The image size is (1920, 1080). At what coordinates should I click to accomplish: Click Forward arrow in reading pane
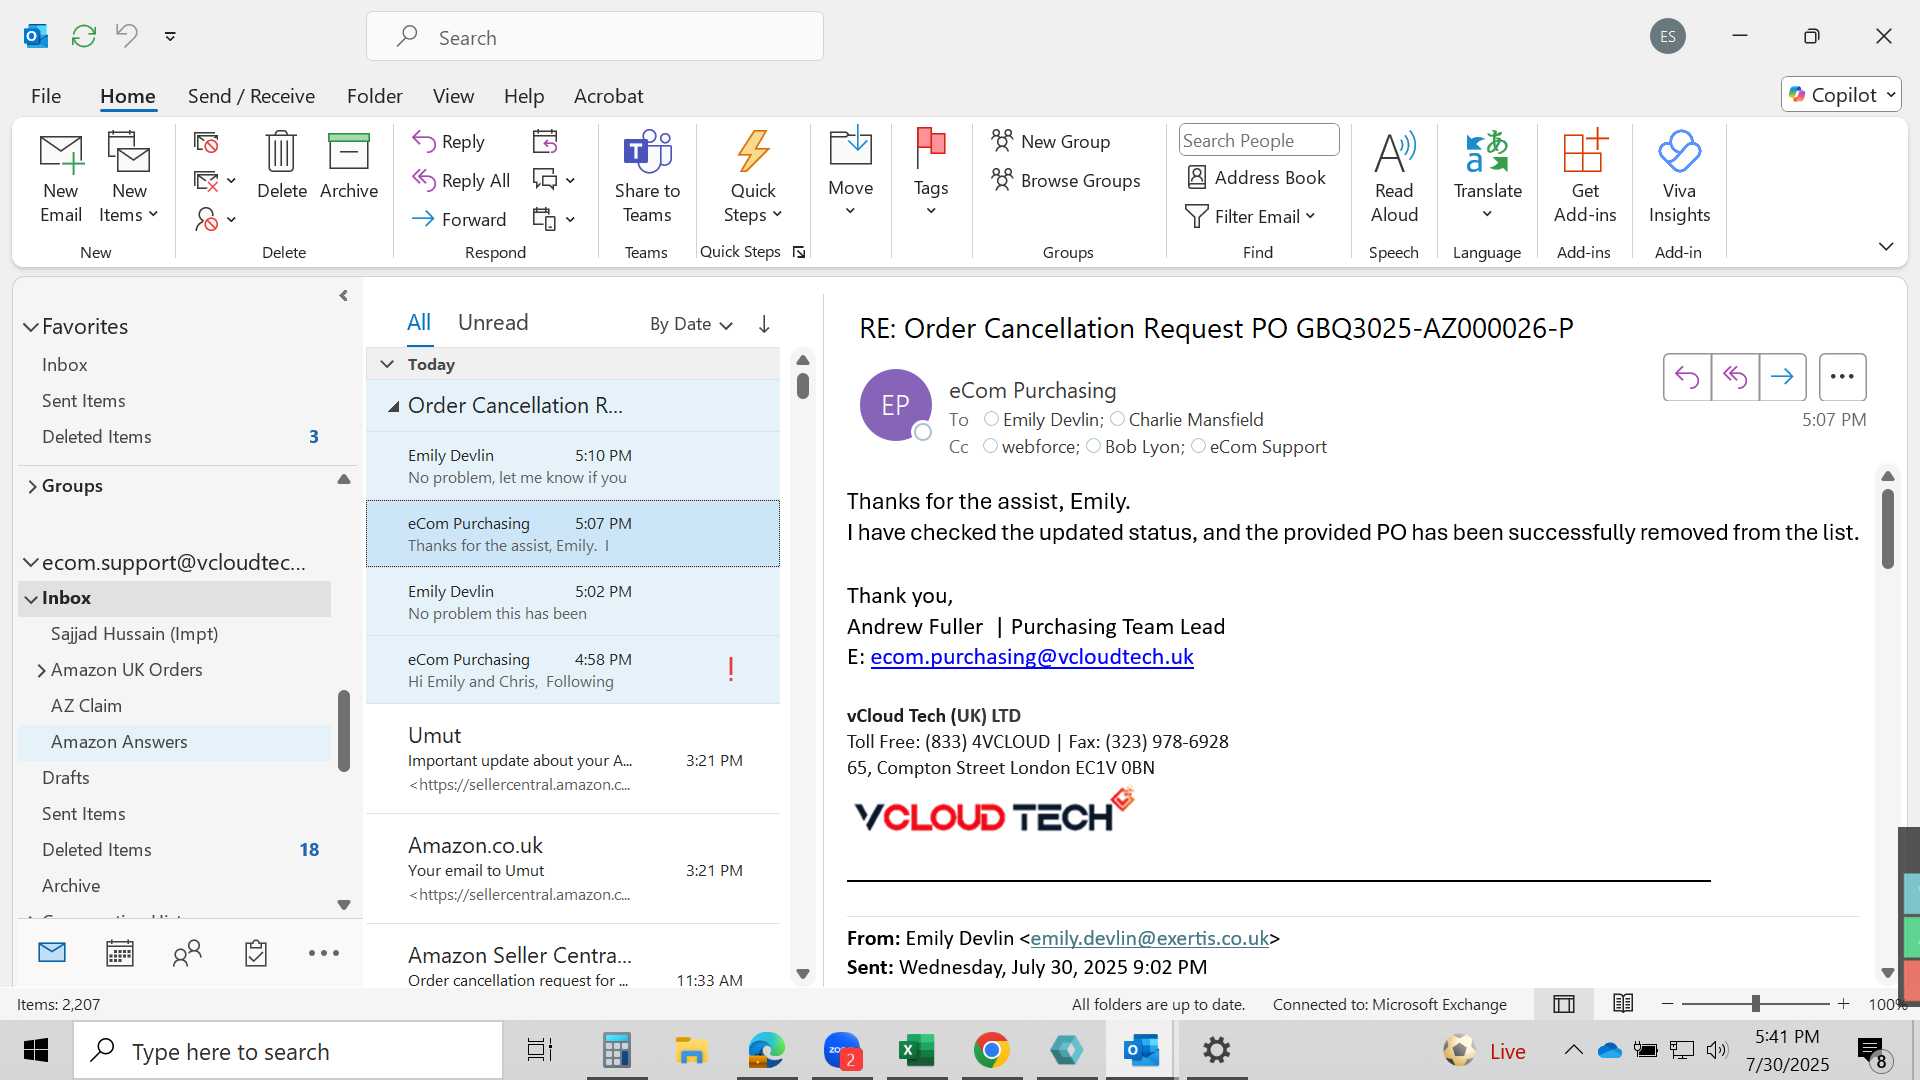(x=1782, y=377)
